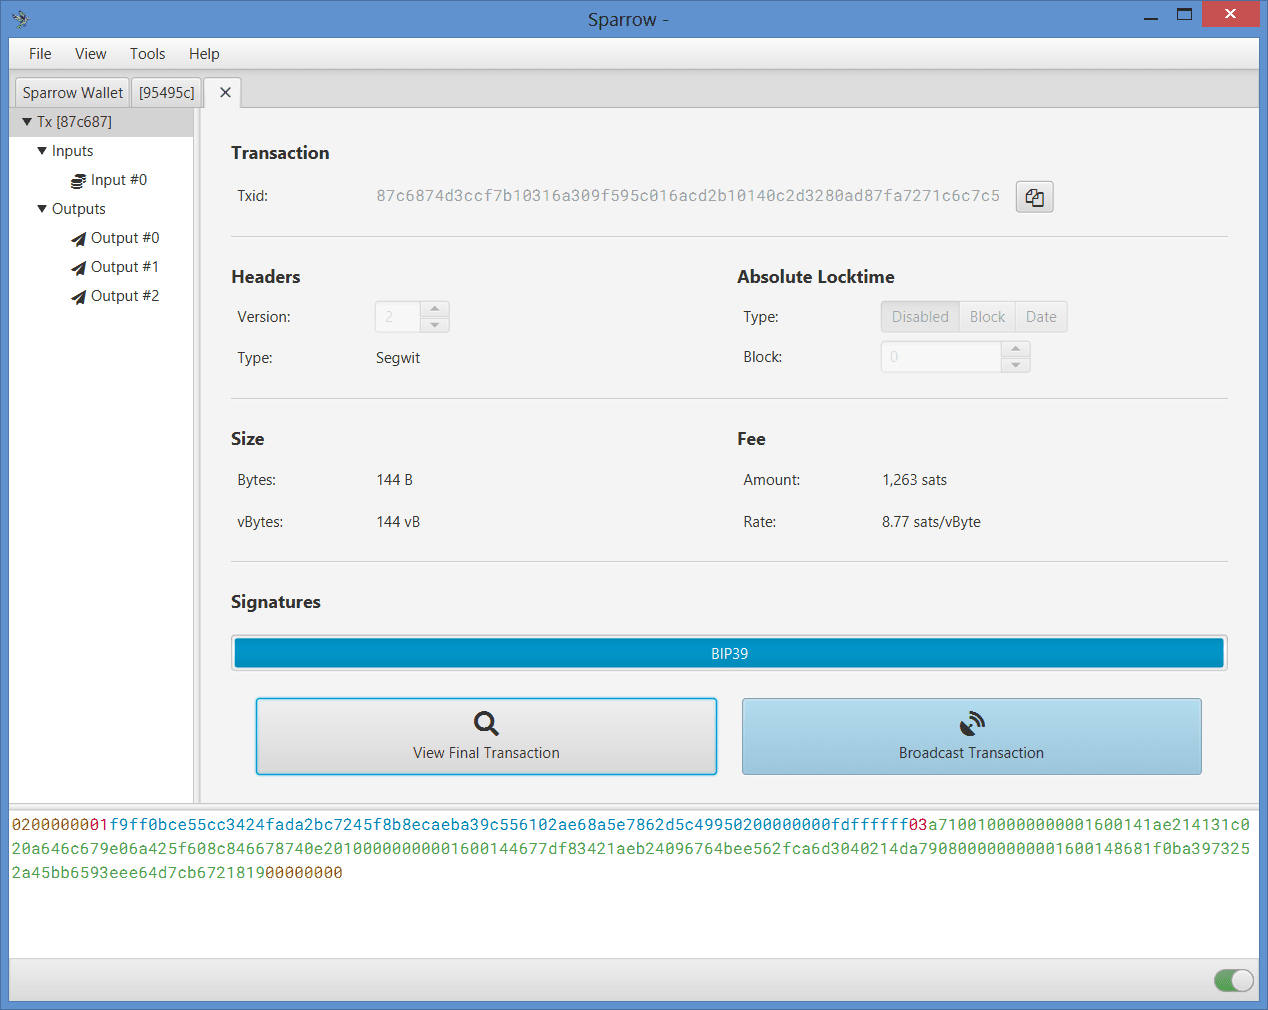Click the copy Txid icon button
Viewport: 1268px width, 1010px height.
pos(1034,197)
